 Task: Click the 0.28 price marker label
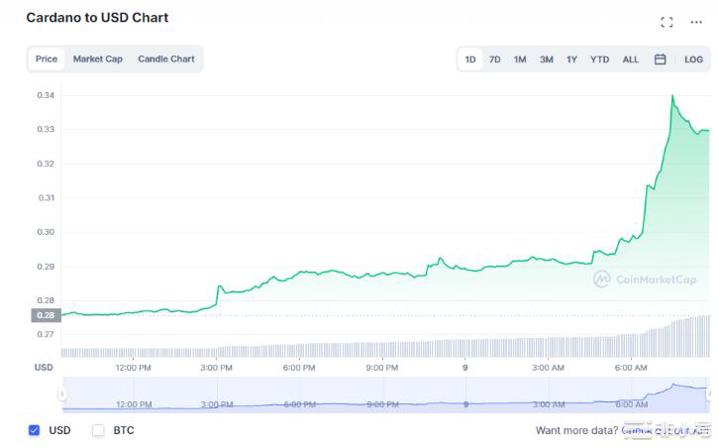coord(46,315)
